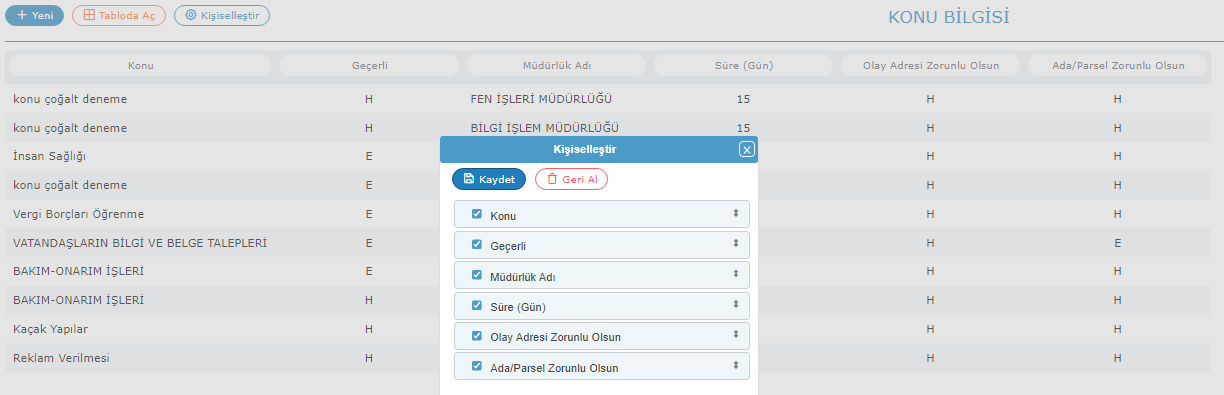The height and width of the screenshot is (395, 1224).
Task: Uncheck the Geçerli column checkbox
Action: pyautogui.click(x=477, y=244)
